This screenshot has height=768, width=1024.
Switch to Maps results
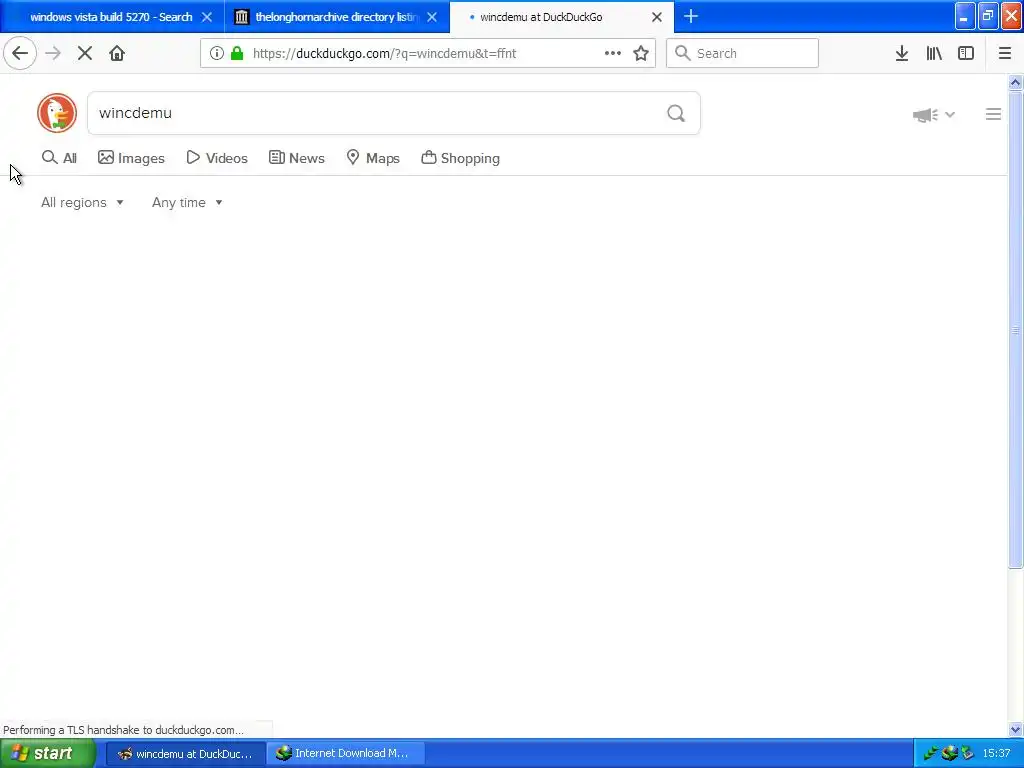[373, 158]
